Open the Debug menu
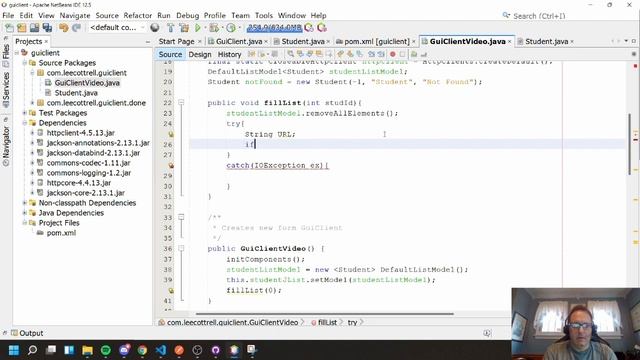The height and width of the screenshot is (360, 640). click(x=187, y=16)
